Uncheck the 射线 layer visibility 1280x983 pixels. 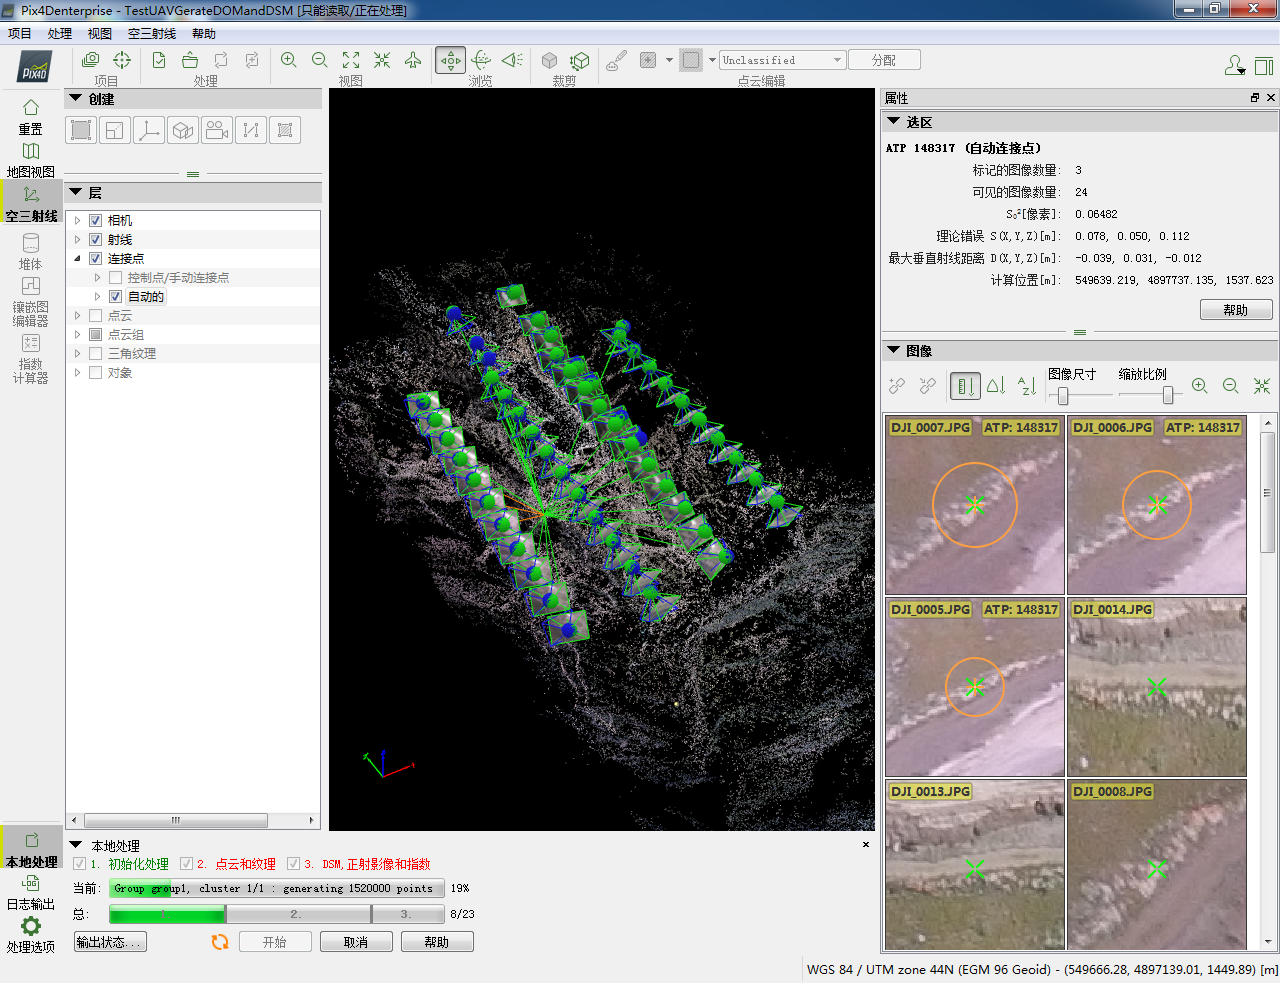click(x=94, y=239)
